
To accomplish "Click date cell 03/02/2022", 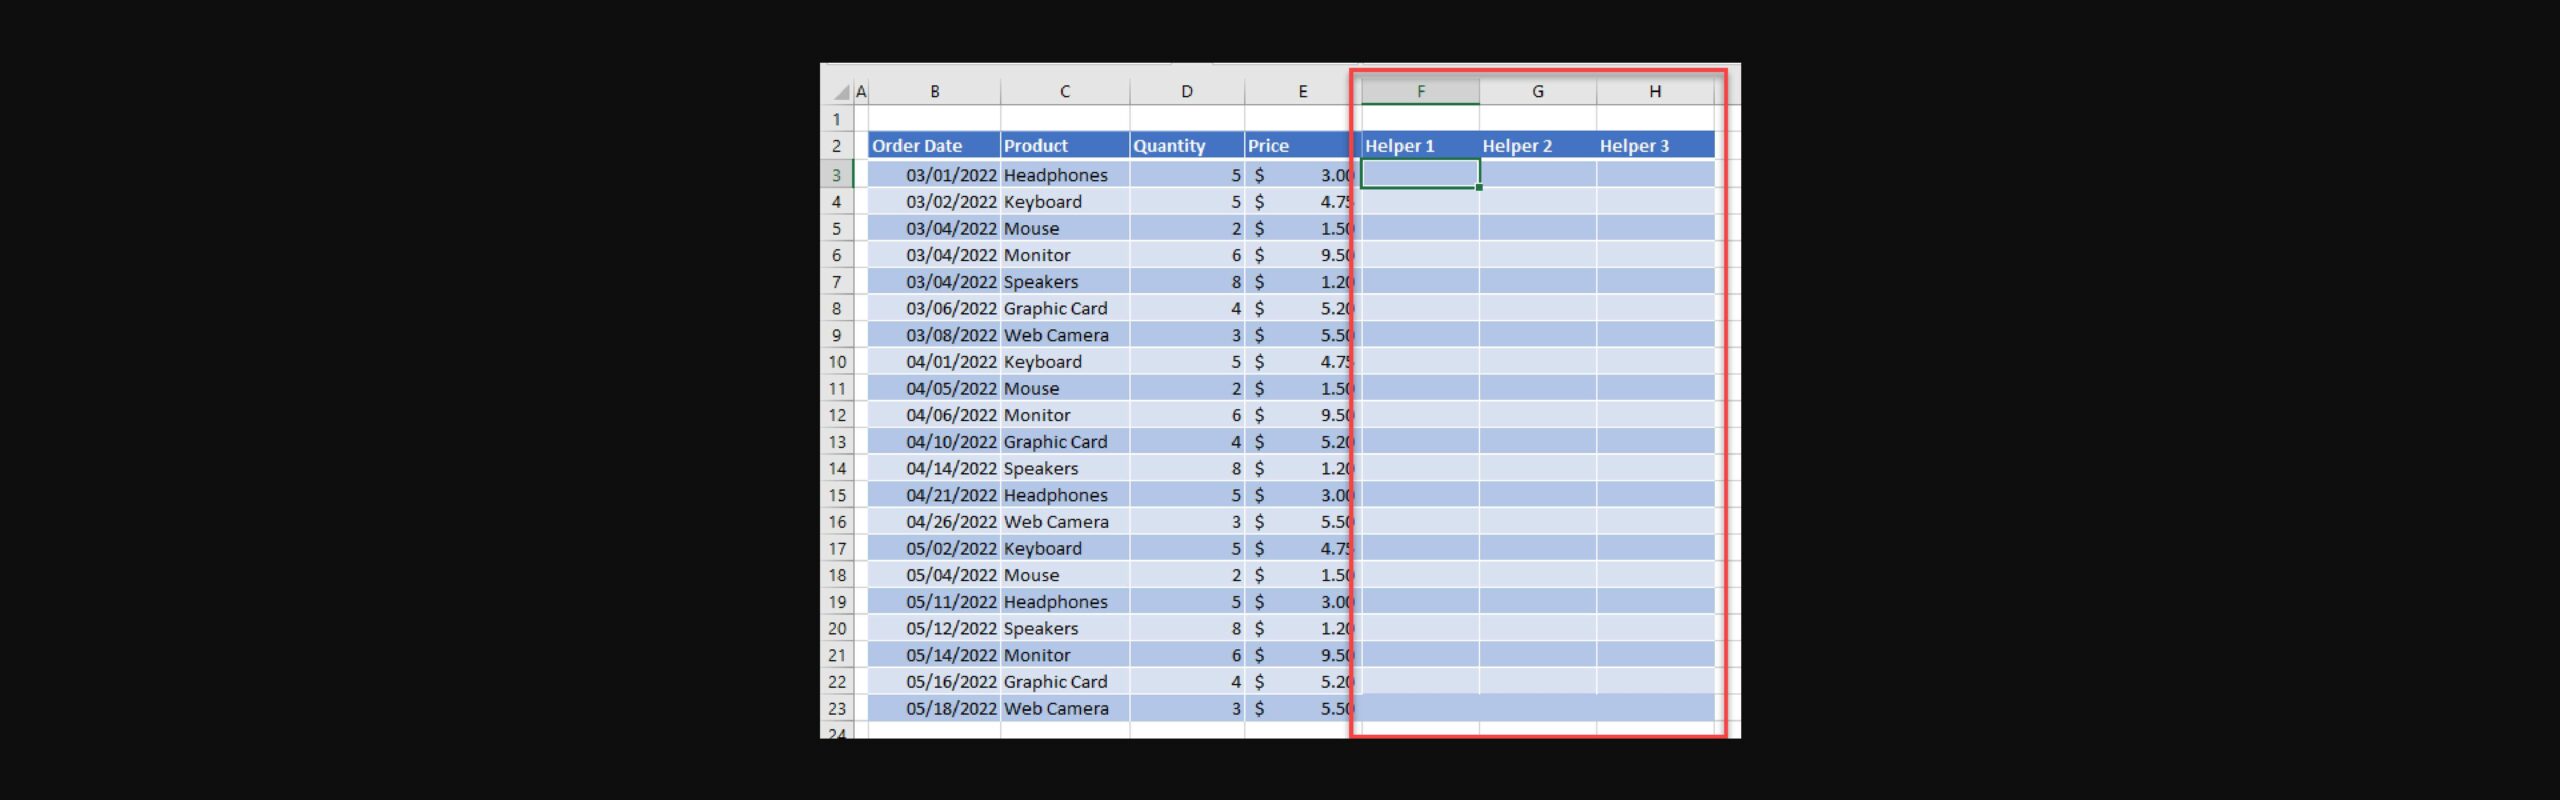I will [934, 202].
